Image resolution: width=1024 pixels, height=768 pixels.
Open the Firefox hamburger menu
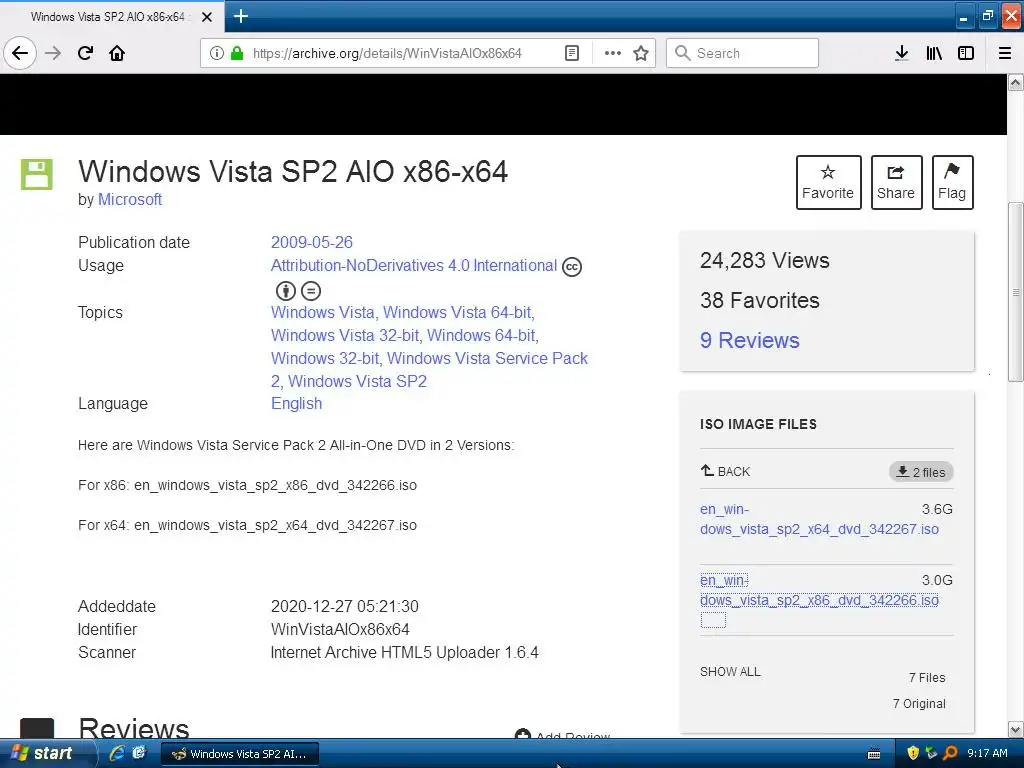1005,53
